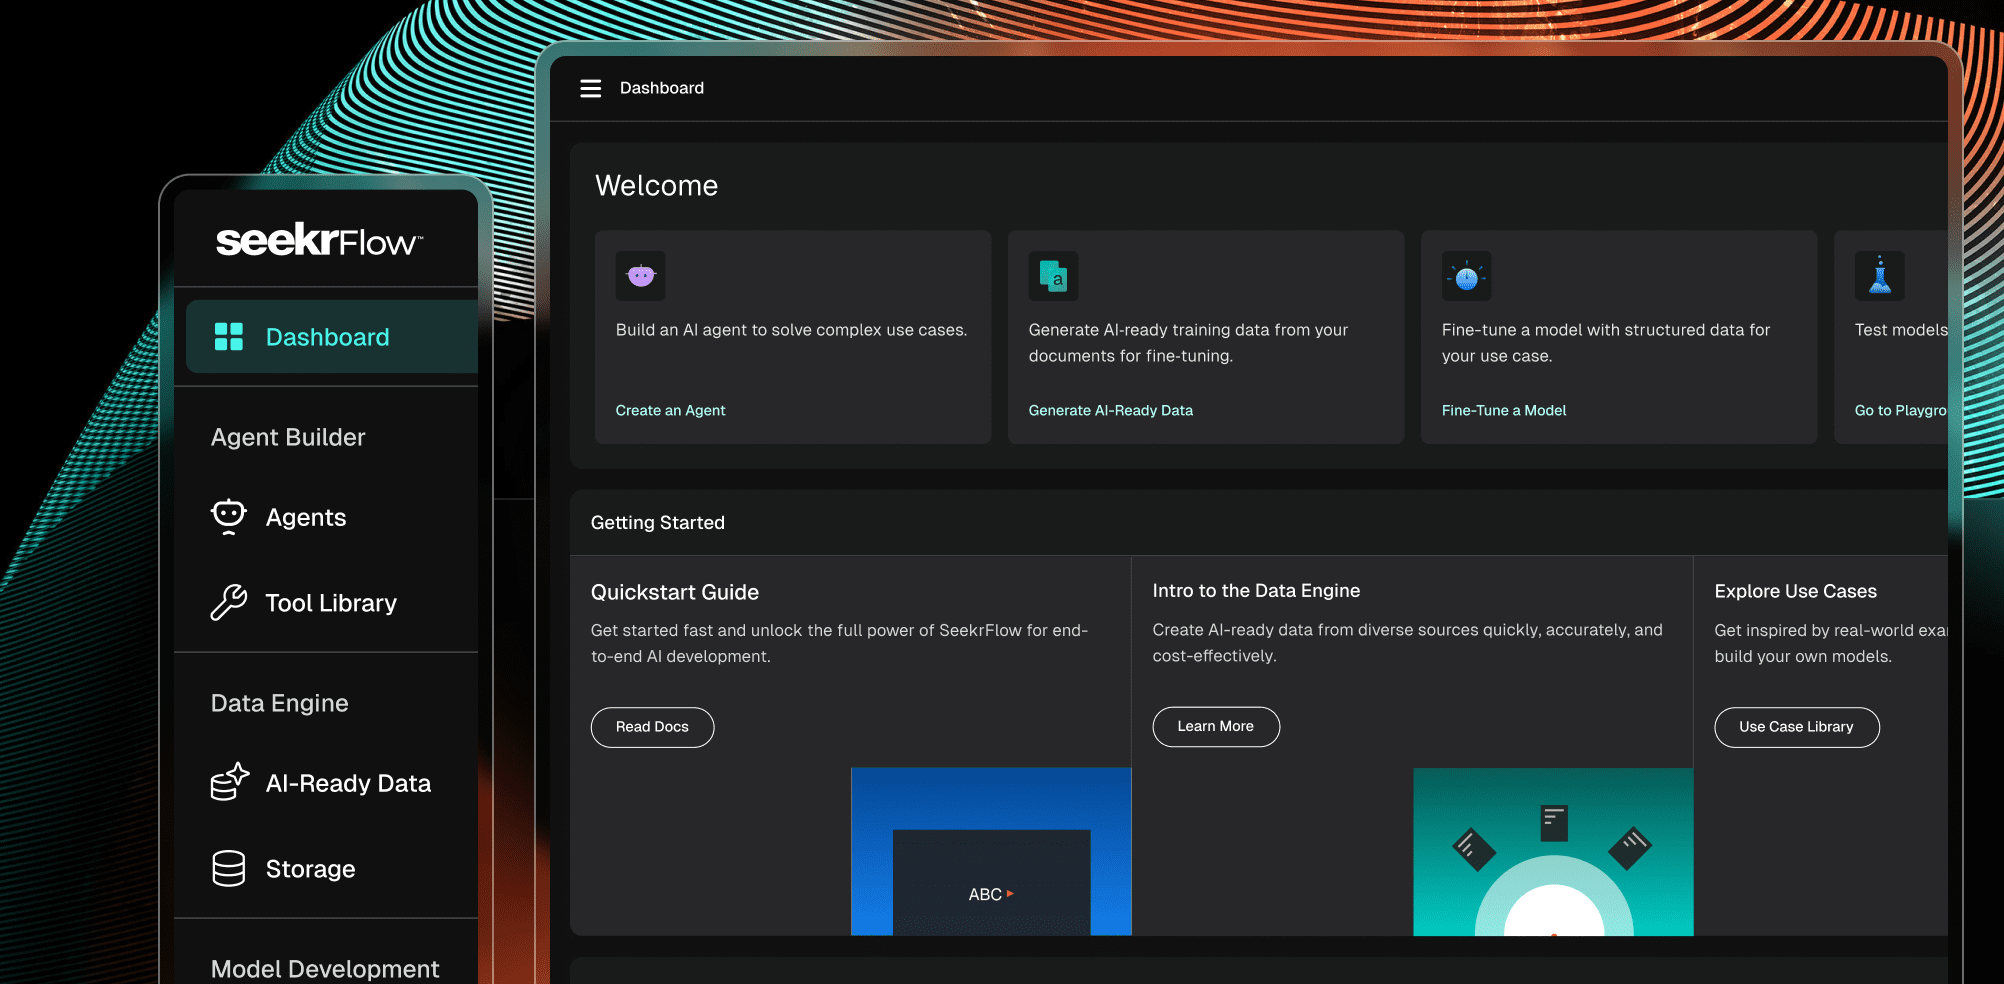Click the blue fine-tune icon on the card
Image resolution: width=2004 pixels, height=984 pixels.
(1466, 276)
